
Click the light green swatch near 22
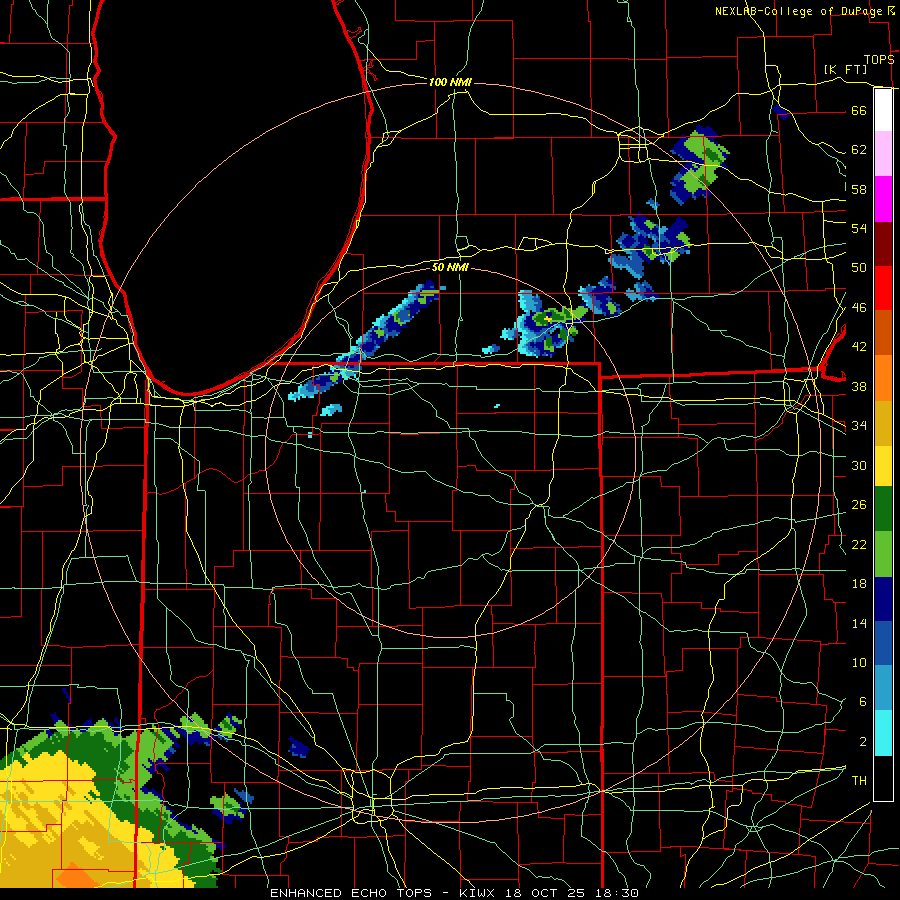pos(883,554)
